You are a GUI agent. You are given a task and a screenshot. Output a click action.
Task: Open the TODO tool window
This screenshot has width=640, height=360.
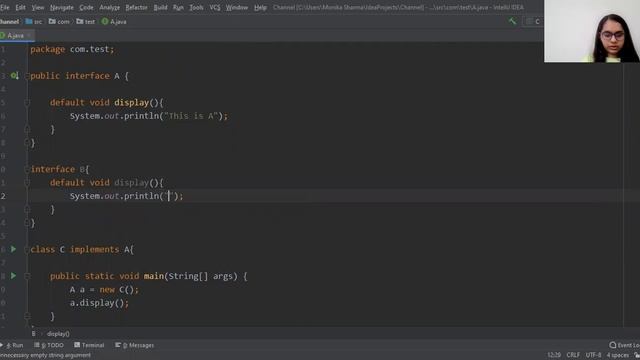click(49, 345)
